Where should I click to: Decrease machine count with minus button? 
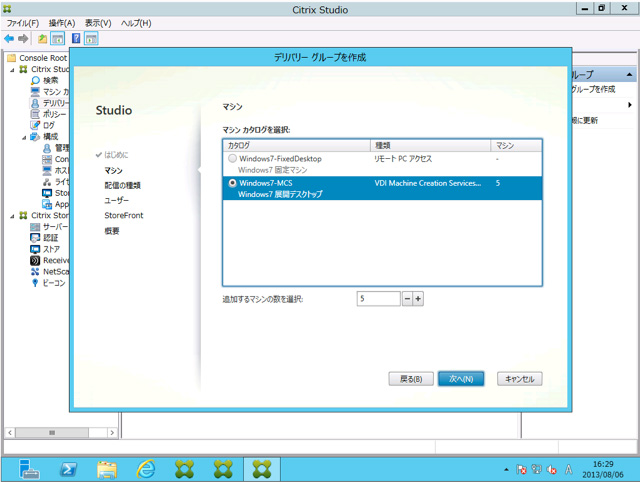[407, 299]
